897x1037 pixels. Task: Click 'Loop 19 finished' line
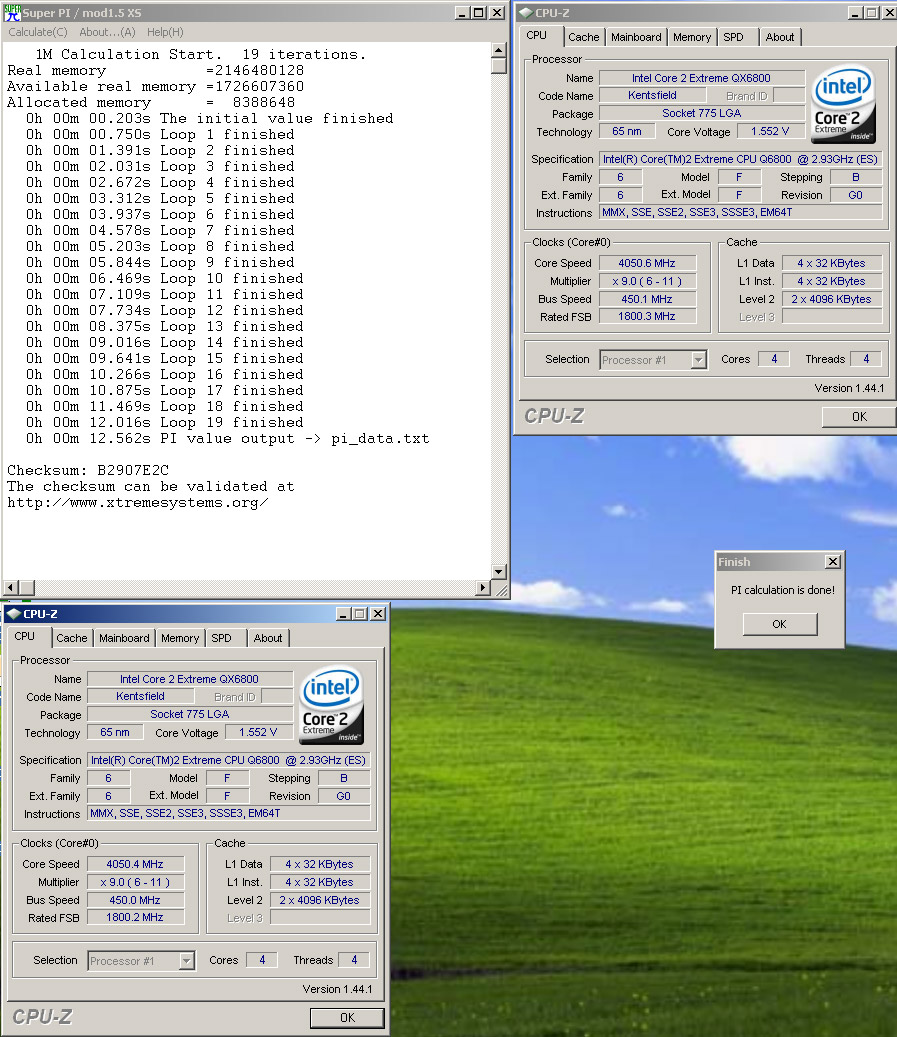165,423
